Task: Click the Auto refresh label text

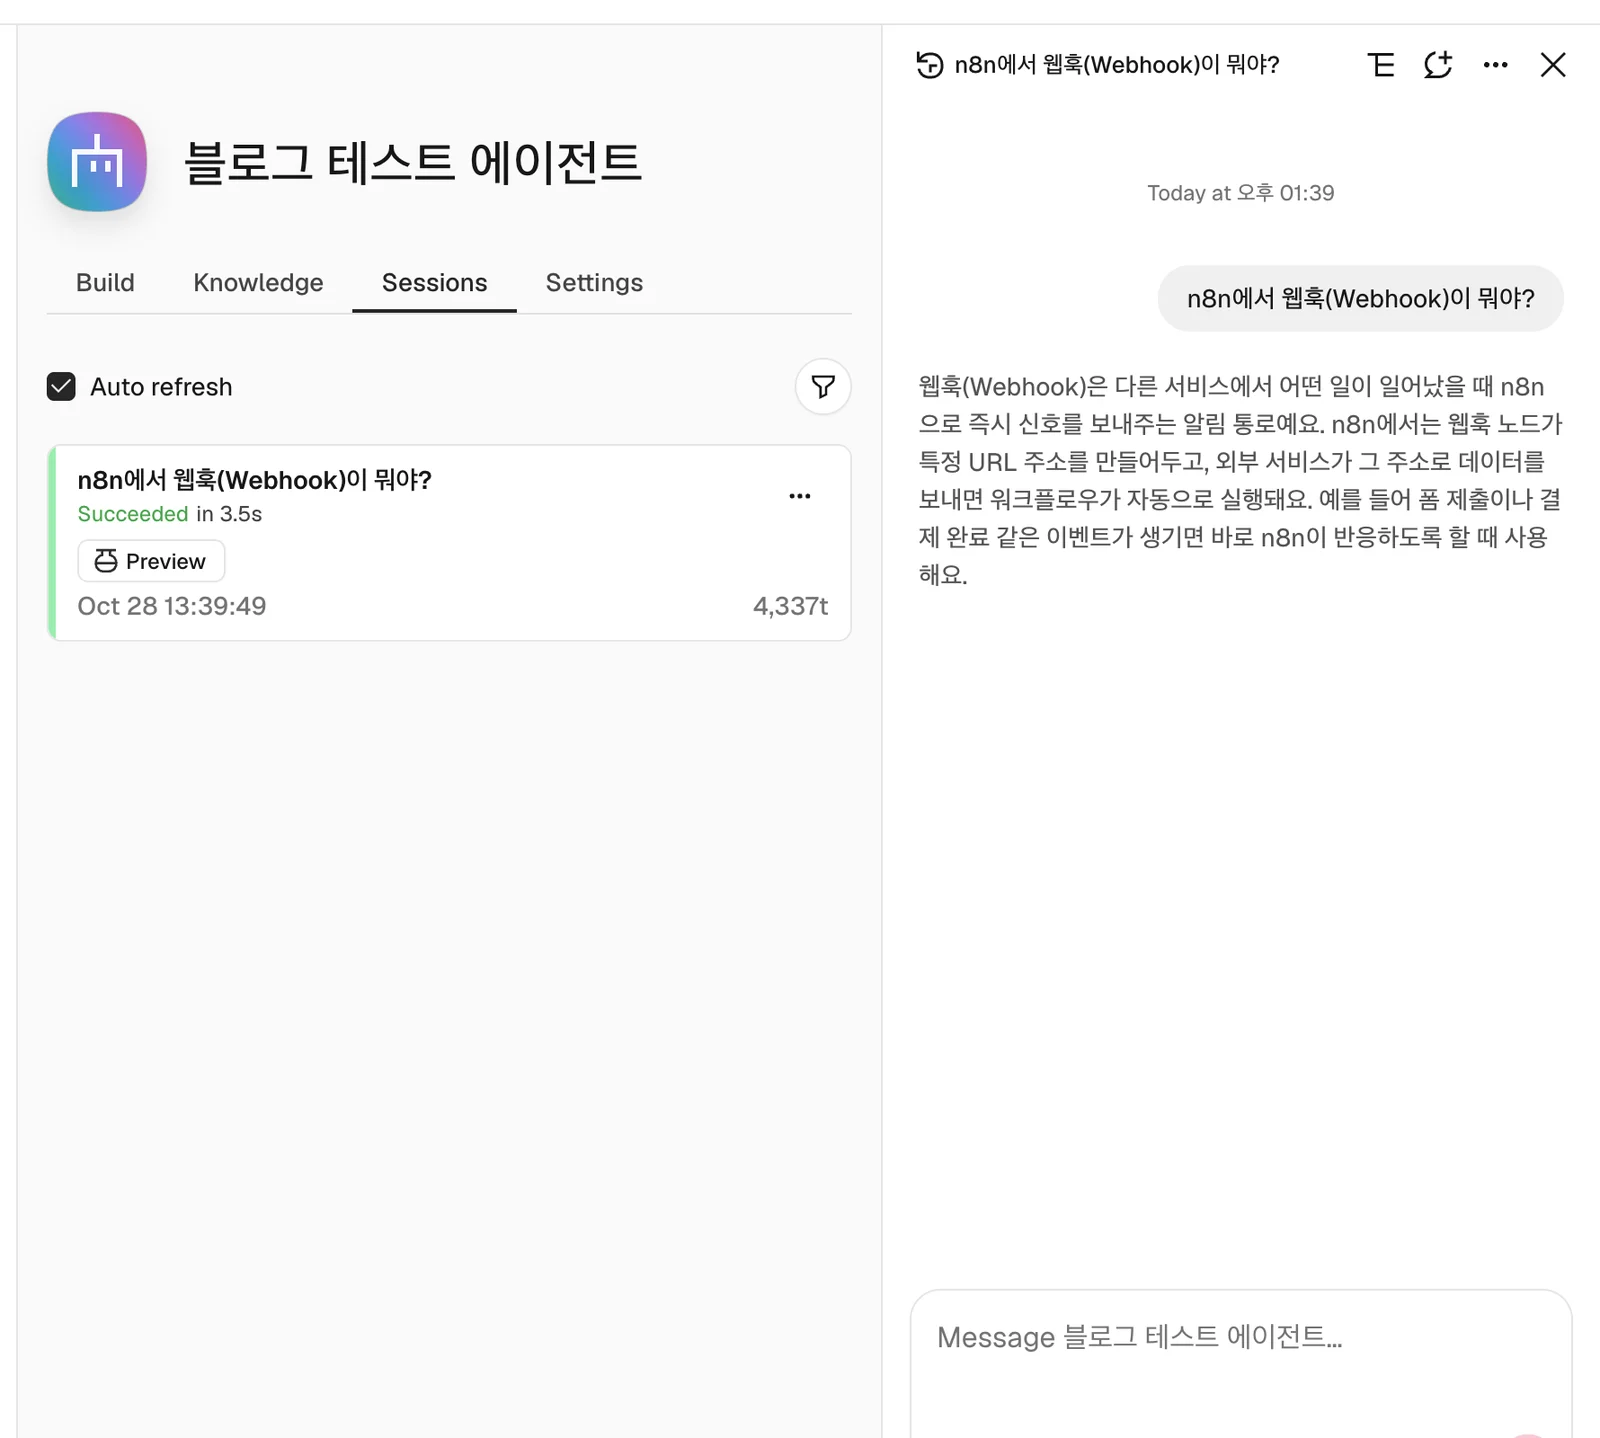Action: pyautogui.click(x=161, y=387)
